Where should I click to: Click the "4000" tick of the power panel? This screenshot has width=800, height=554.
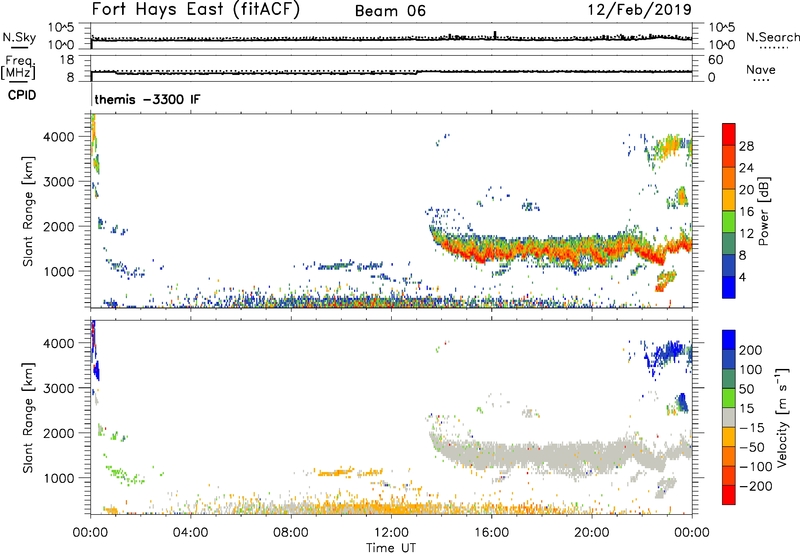[x=58, y=137]
